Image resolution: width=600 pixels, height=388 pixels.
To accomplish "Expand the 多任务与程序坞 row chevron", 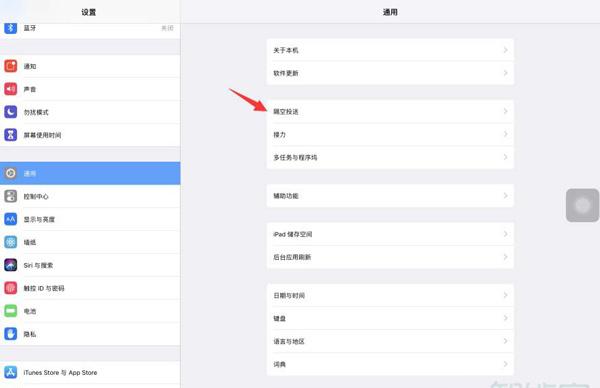I will coord(505,157).
